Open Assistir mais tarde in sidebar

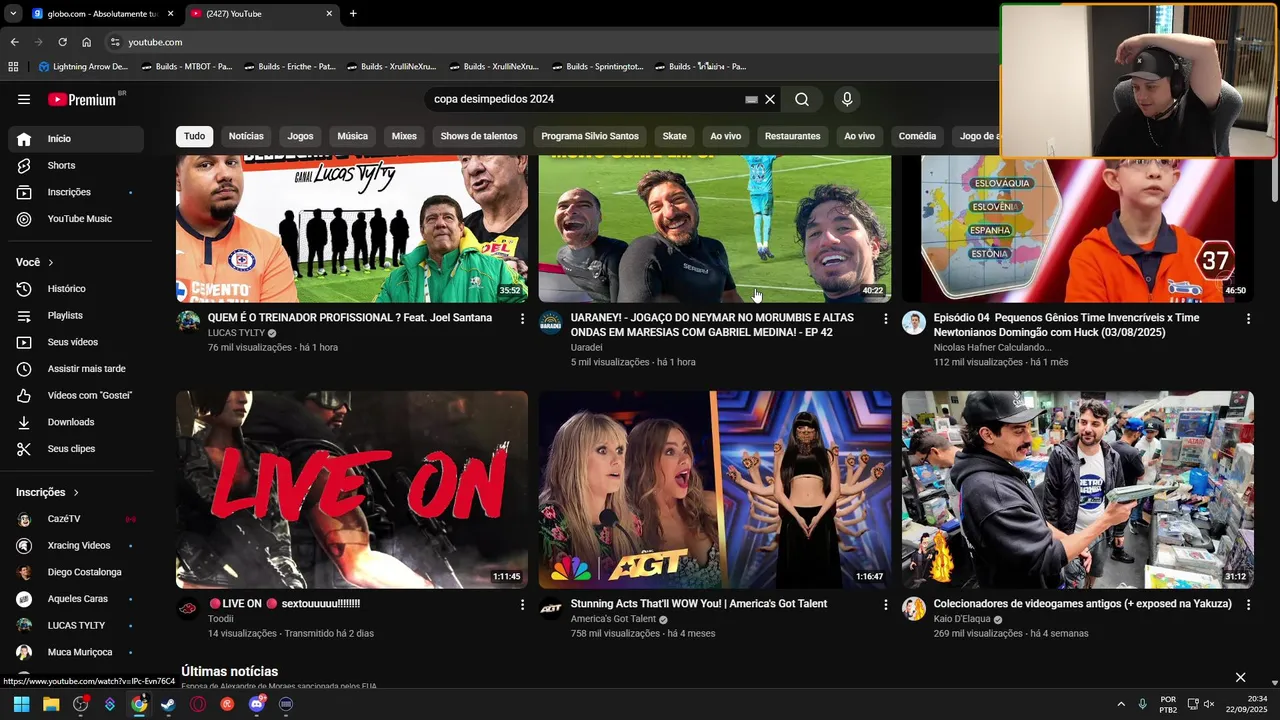pos(76,369)
